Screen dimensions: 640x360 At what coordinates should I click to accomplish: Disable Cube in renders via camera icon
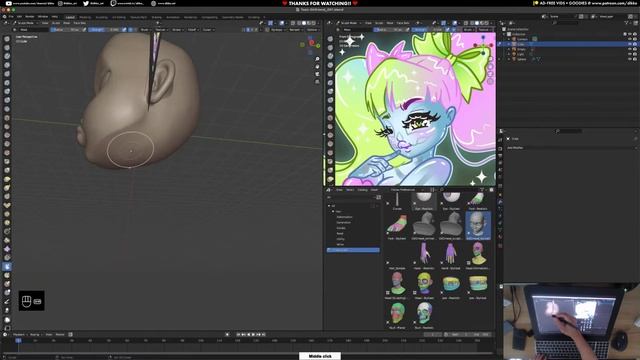click(x=635, y=44)
